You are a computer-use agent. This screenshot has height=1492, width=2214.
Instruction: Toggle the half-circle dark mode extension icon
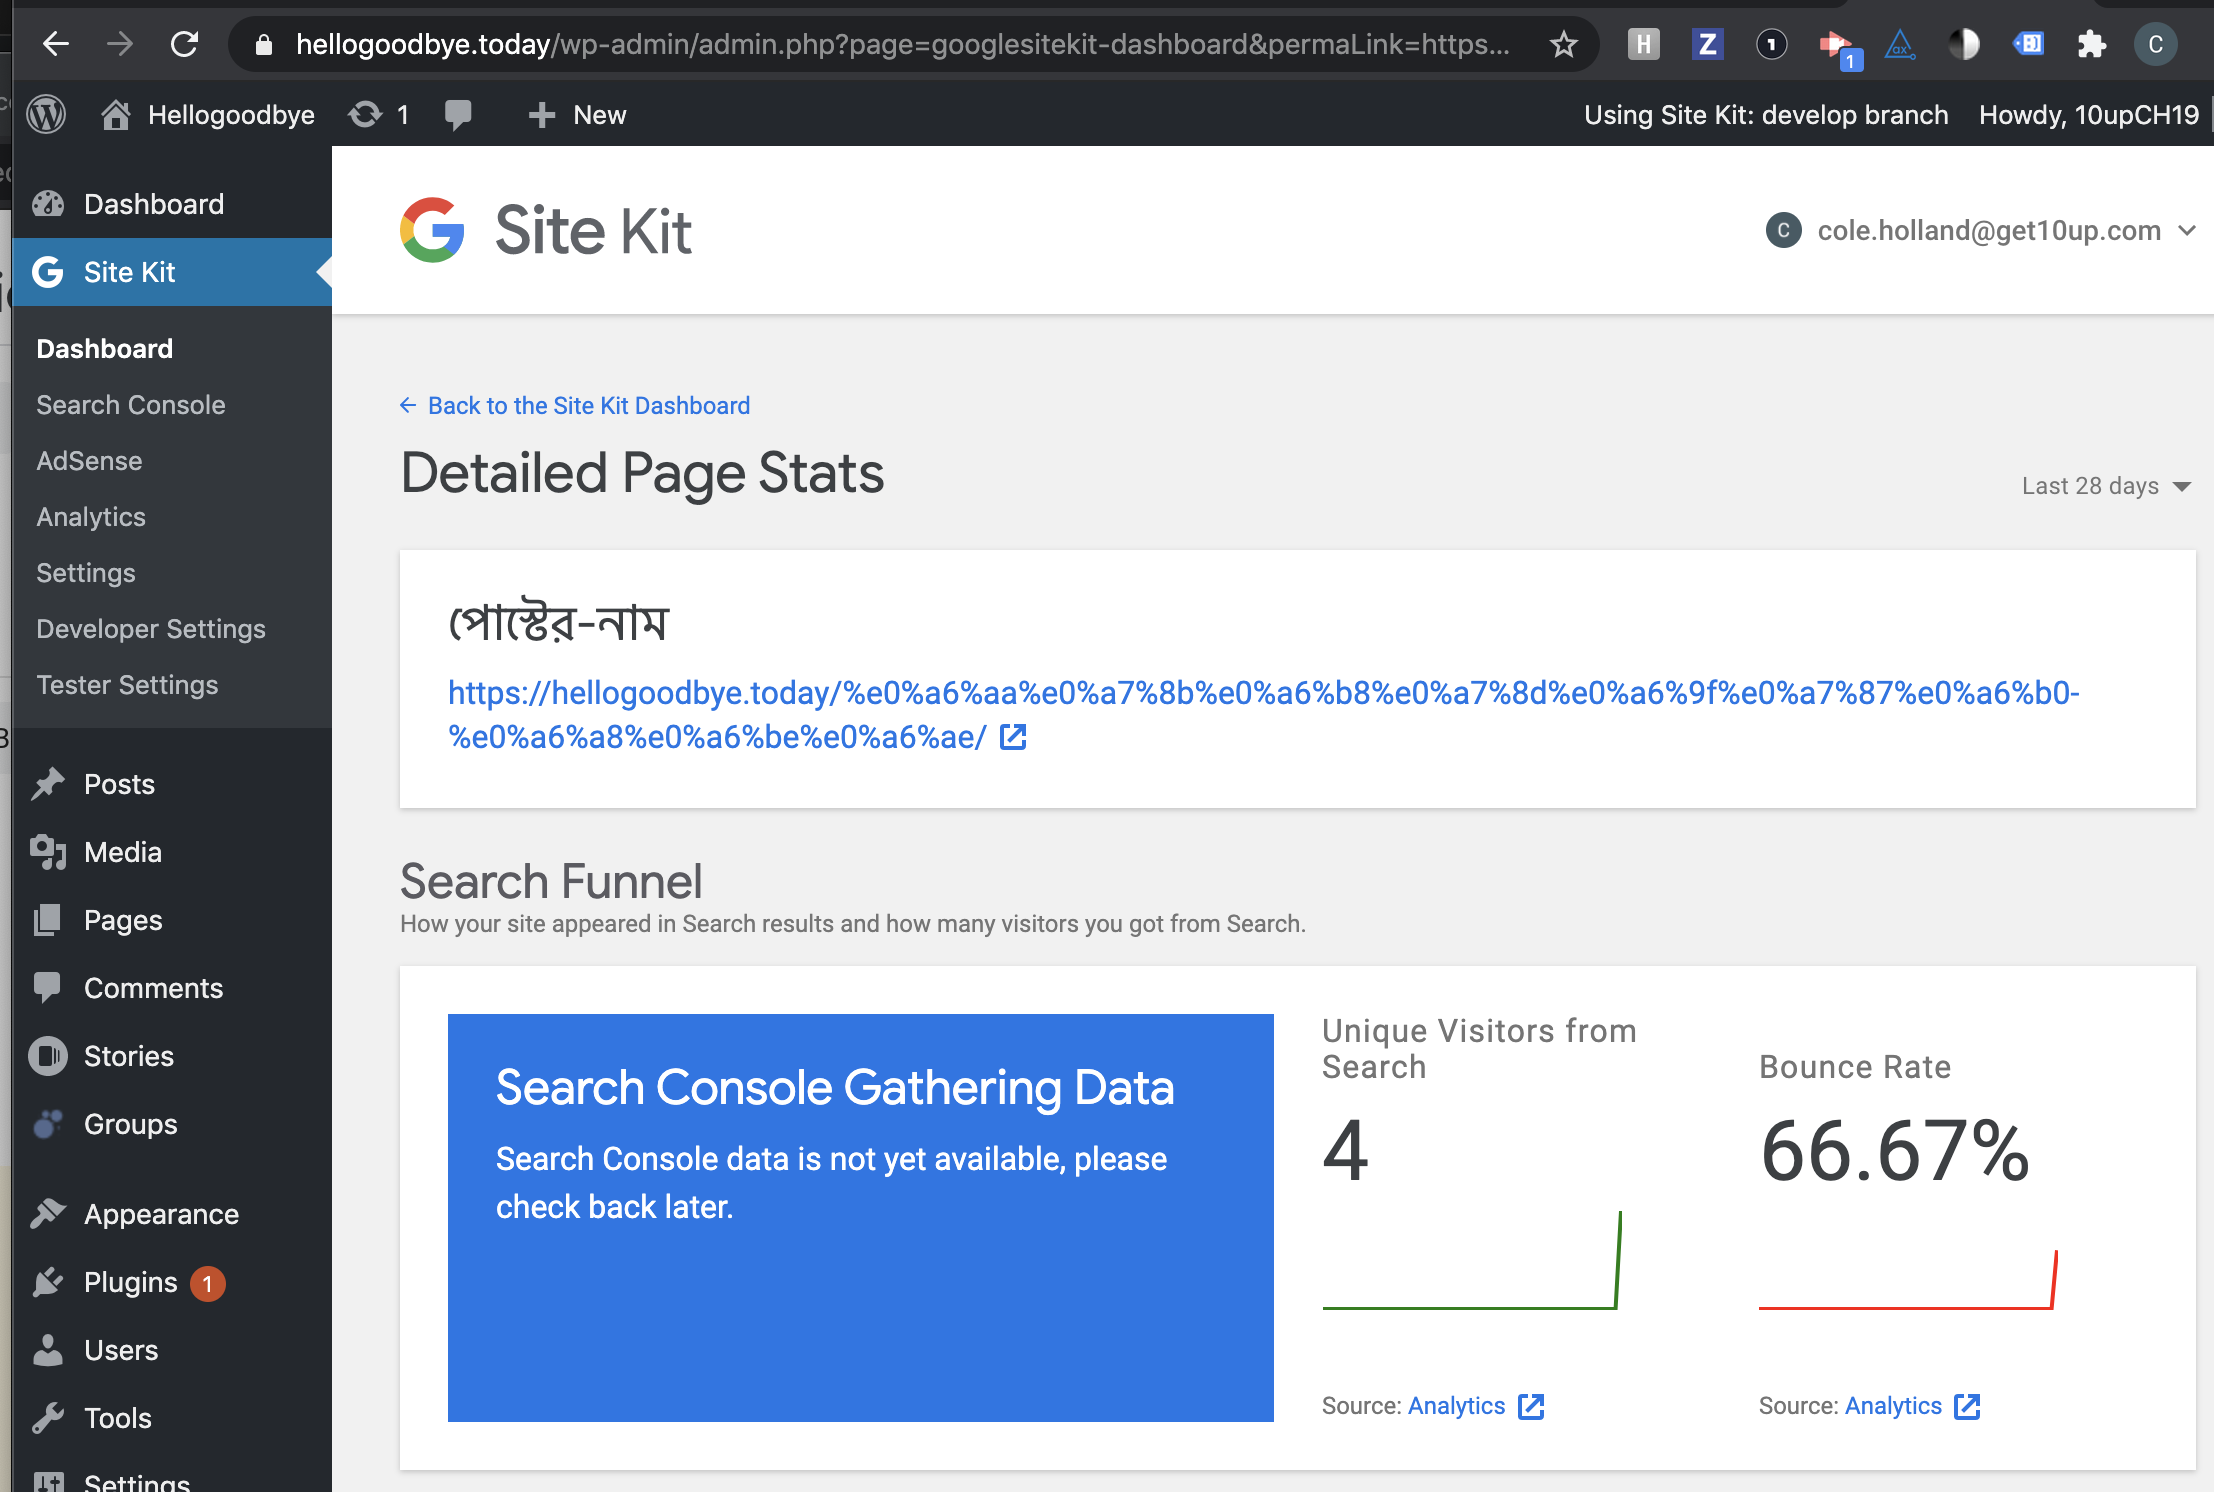(x=1963, y=44)
